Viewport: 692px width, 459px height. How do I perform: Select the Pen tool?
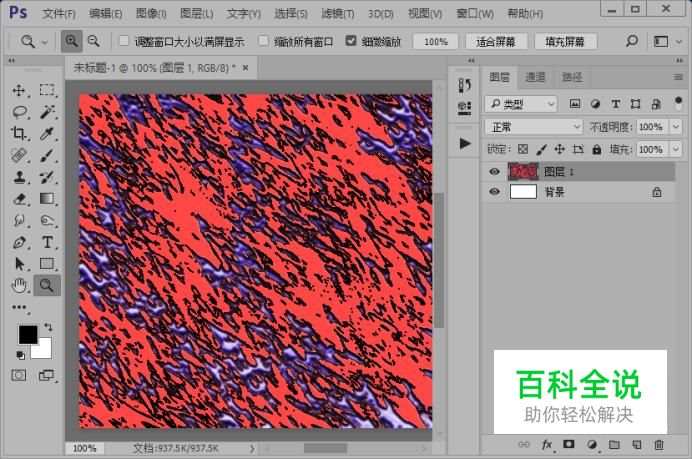coord(19,242)
